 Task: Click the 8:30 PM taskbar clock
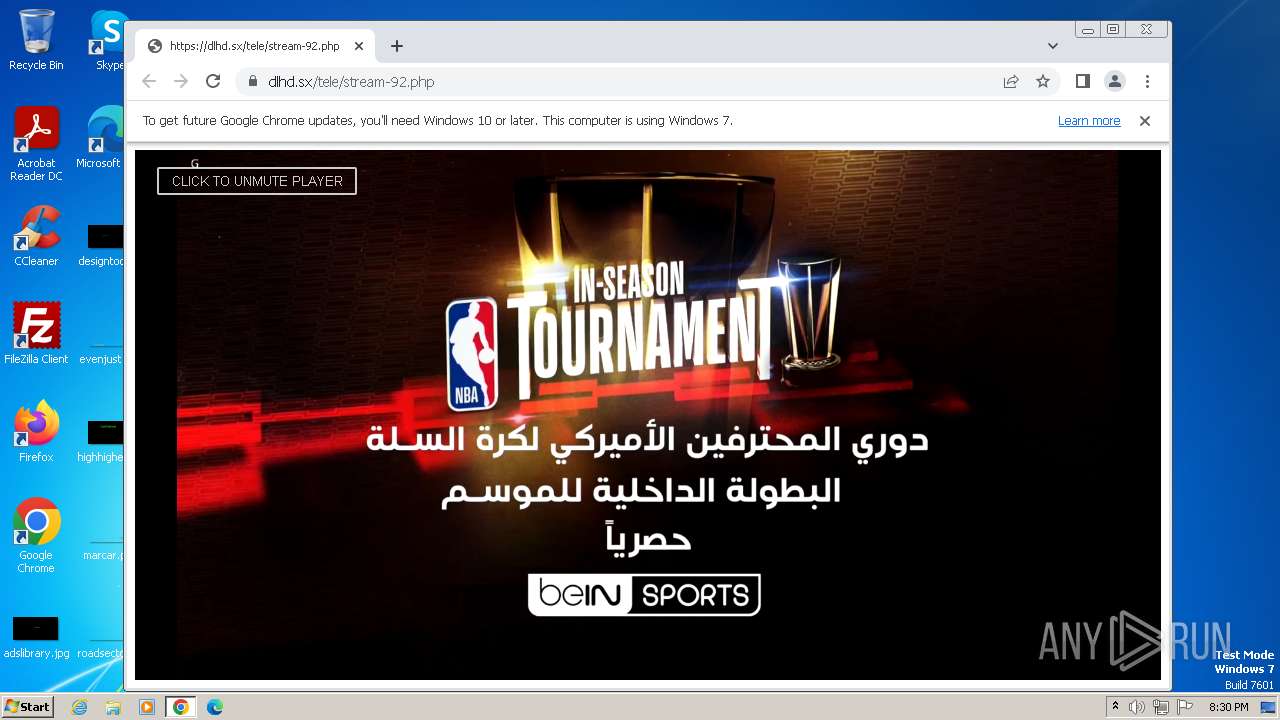pos(1228,707)
